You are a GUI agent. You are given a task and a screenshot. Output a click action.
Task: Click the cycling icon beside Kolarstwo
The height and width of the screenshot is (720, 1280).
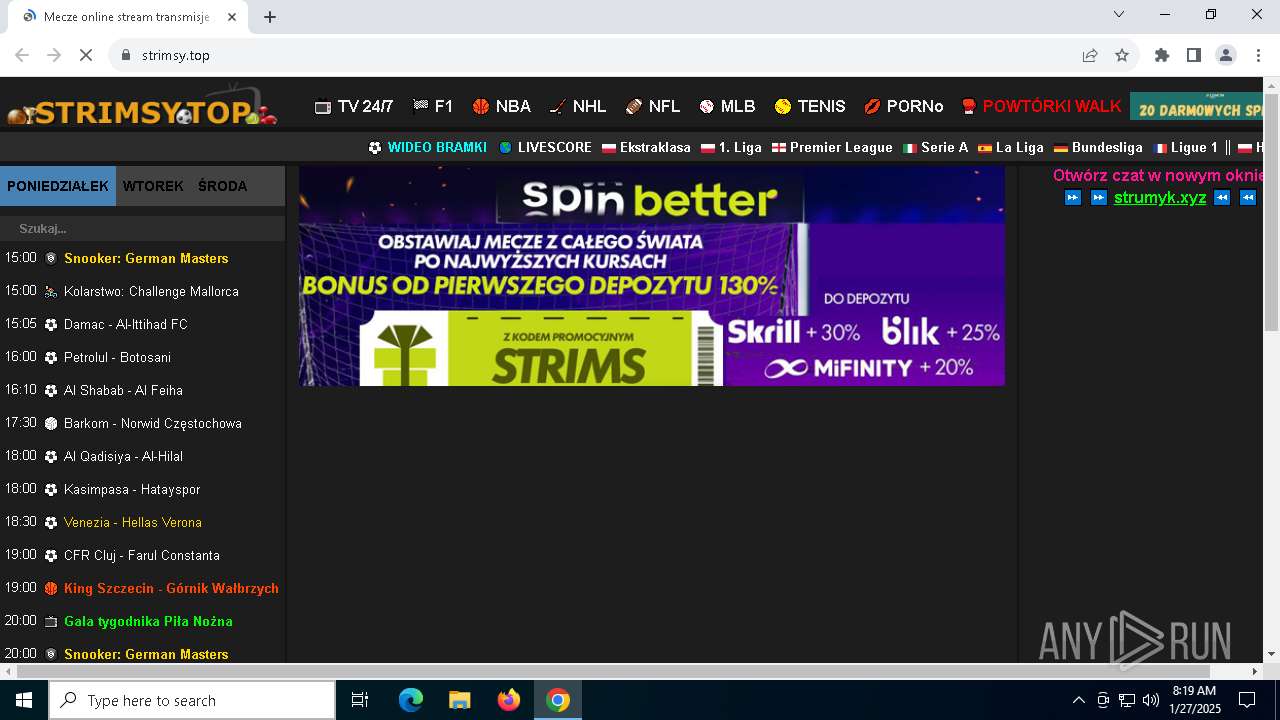click(x=51, y=292)
